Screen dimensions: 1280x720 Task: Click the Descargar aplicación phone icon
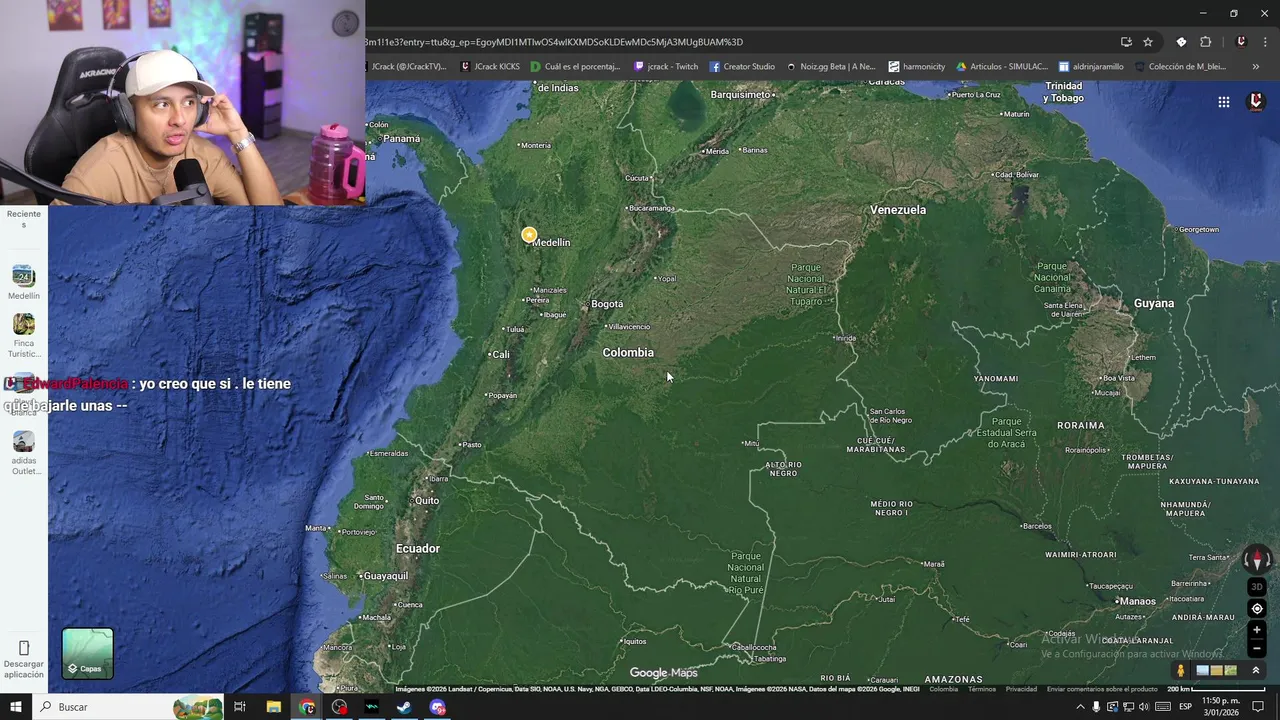click(x=24, y=648)
